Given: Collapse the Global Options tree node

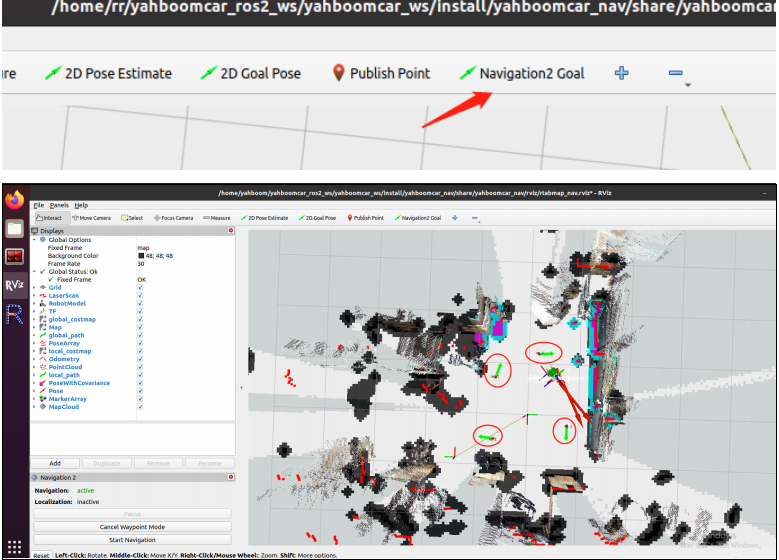Looking at the screenshot, I should point(34,240).
